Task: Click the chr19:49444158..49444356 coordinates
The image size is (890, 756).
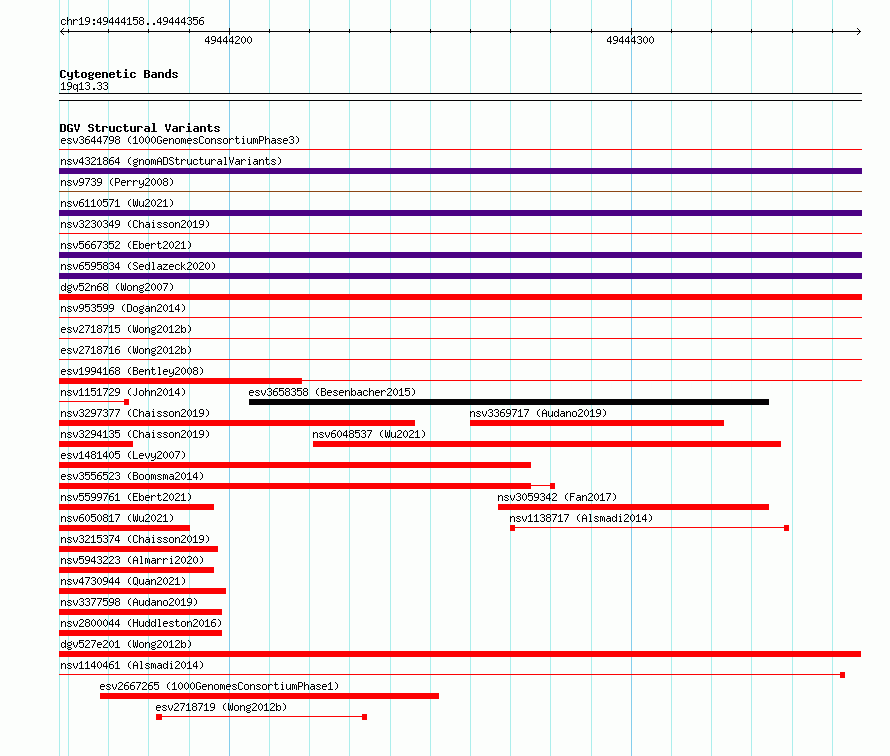Action: click(132, 22)
